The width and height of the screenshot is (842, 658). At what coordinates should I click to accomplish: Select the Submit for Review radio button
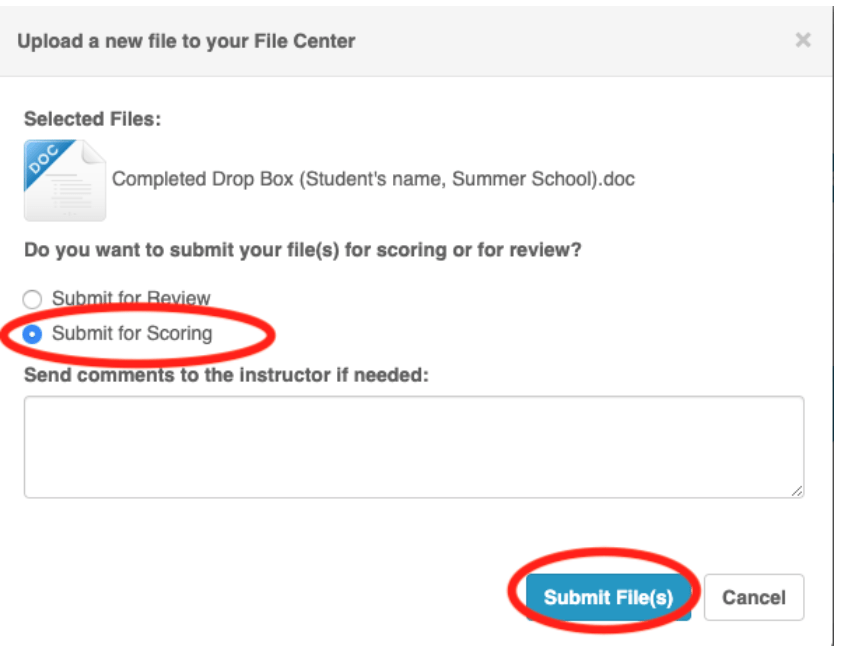tap(34, 299)
